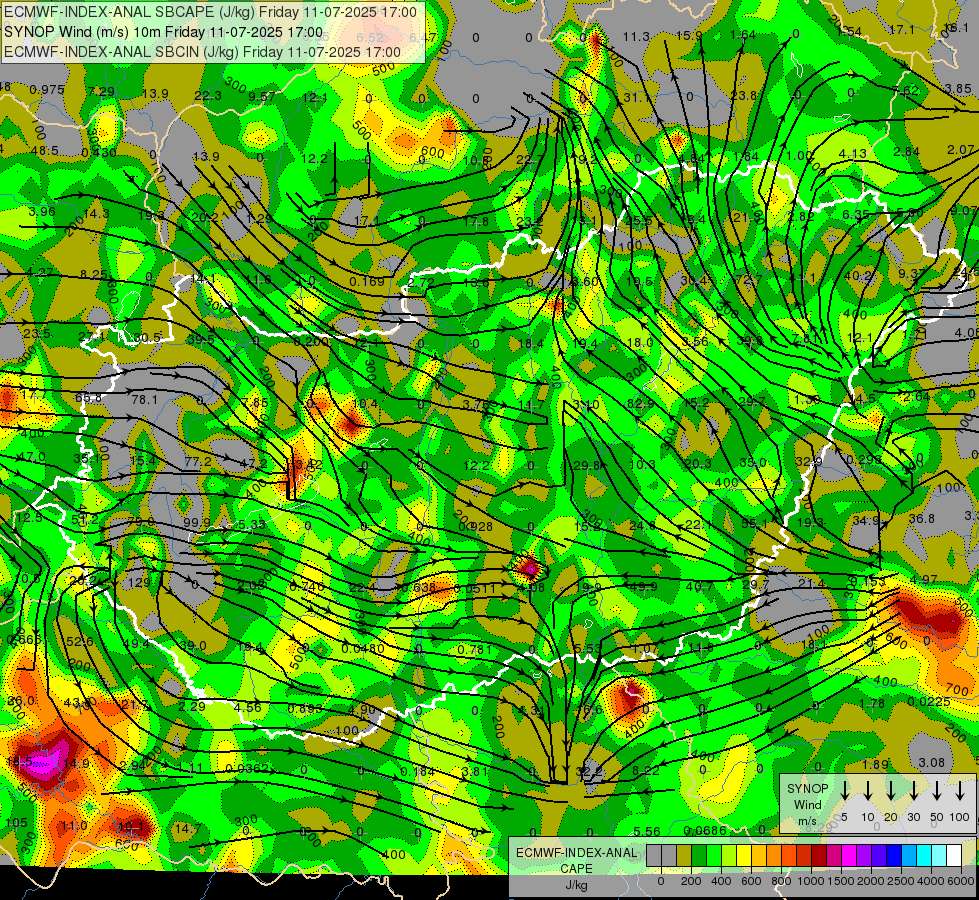Click the map value 77.2

tap(198, 461)
